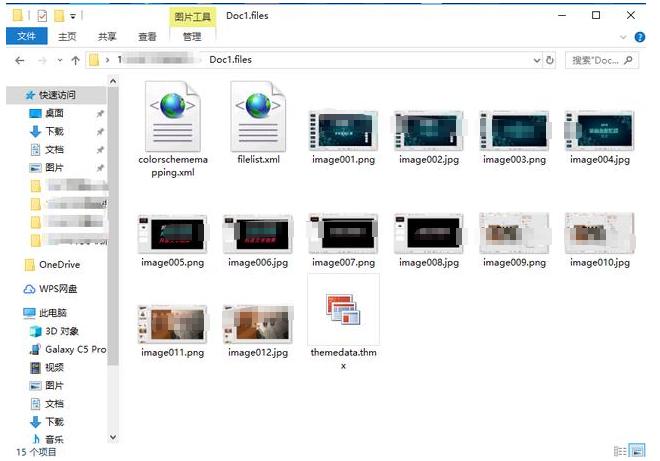
Task: Select image004.jpg thumbnail
Action: pos(600,131)
